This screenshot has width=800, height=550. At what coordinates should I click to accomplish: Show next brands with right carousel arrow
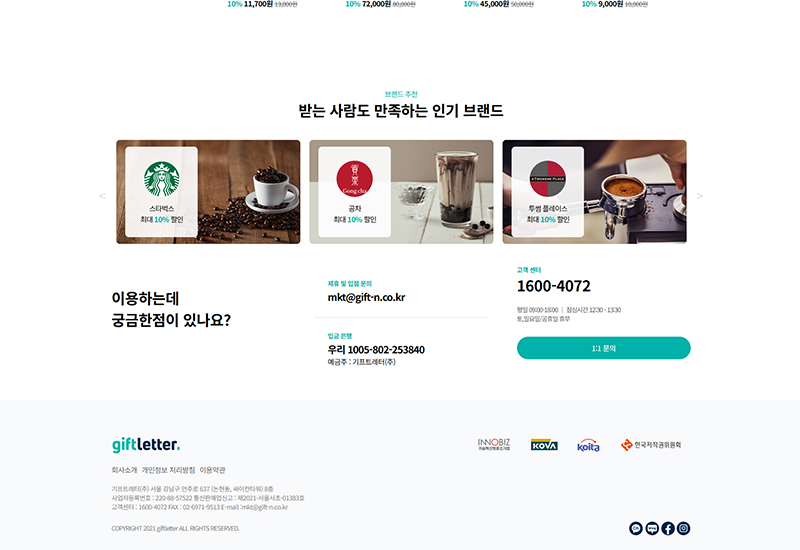coord(699,196)
